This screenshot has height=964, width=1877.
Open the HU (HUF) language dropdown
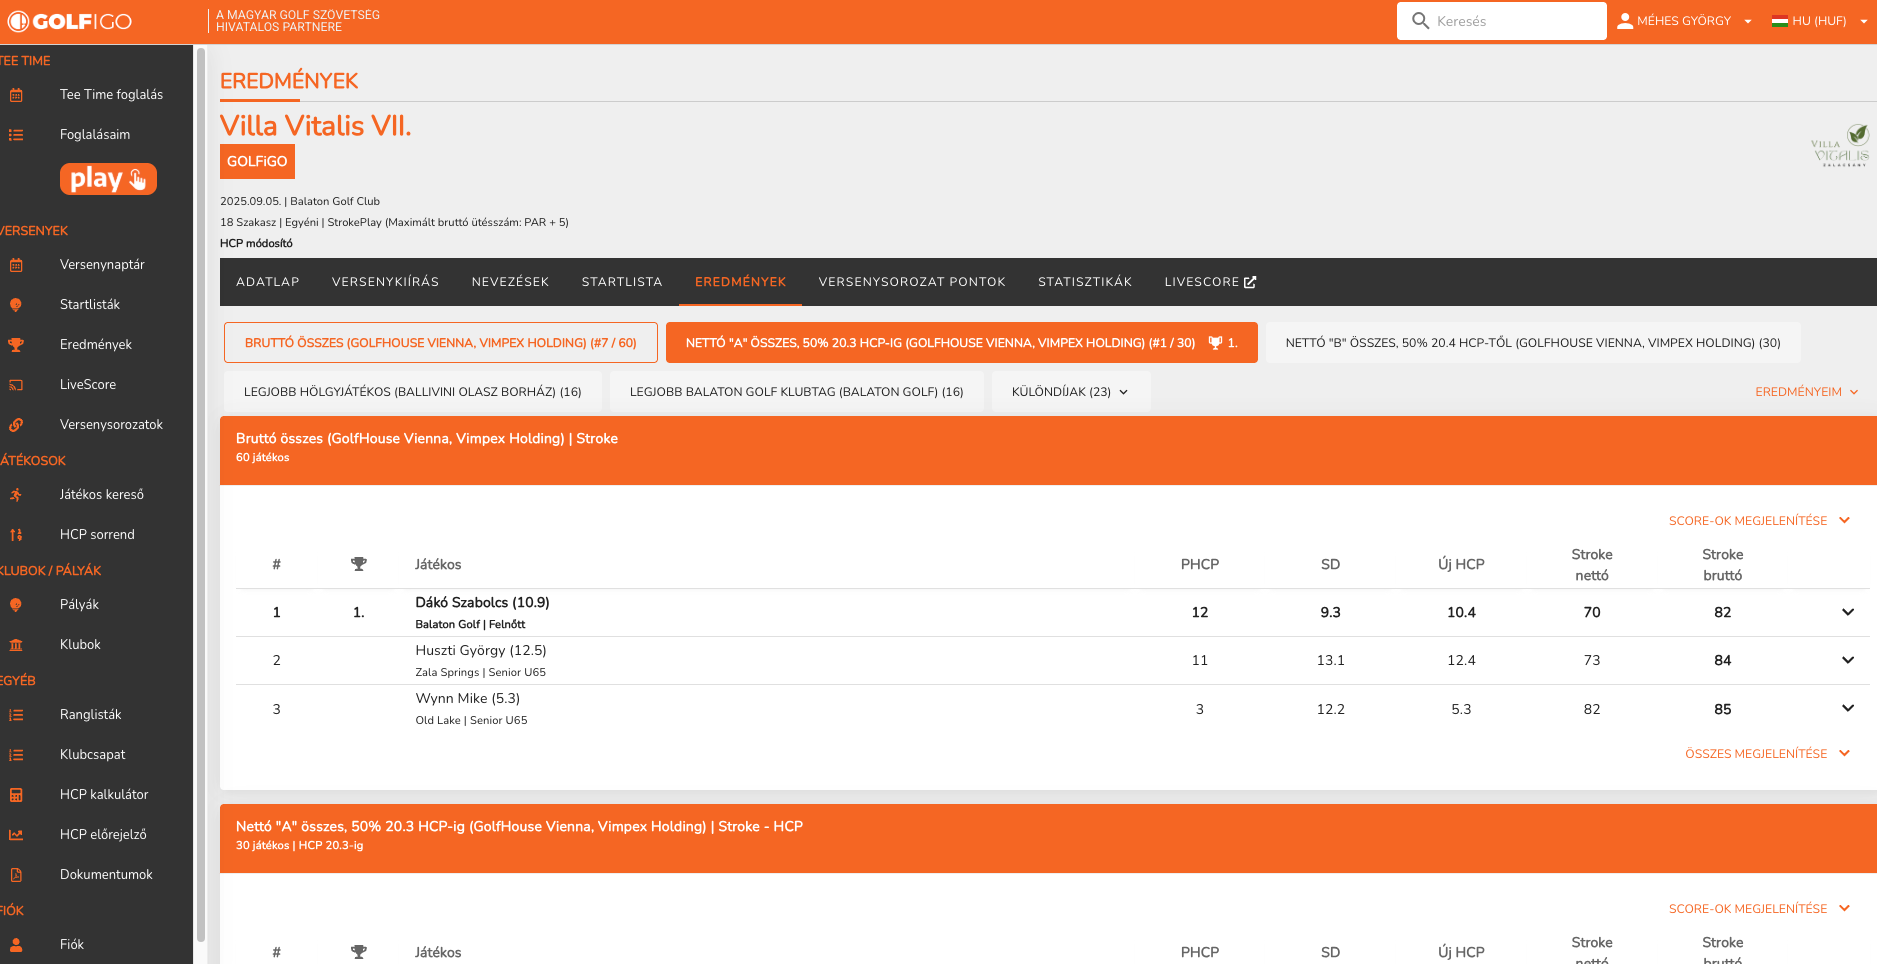(1819, 21)
